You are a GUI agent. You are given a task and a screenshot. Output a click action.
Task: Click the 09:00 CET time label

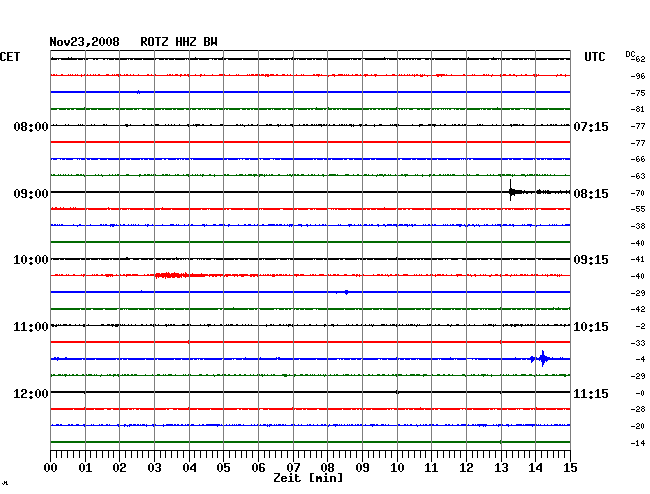(31, 194)
